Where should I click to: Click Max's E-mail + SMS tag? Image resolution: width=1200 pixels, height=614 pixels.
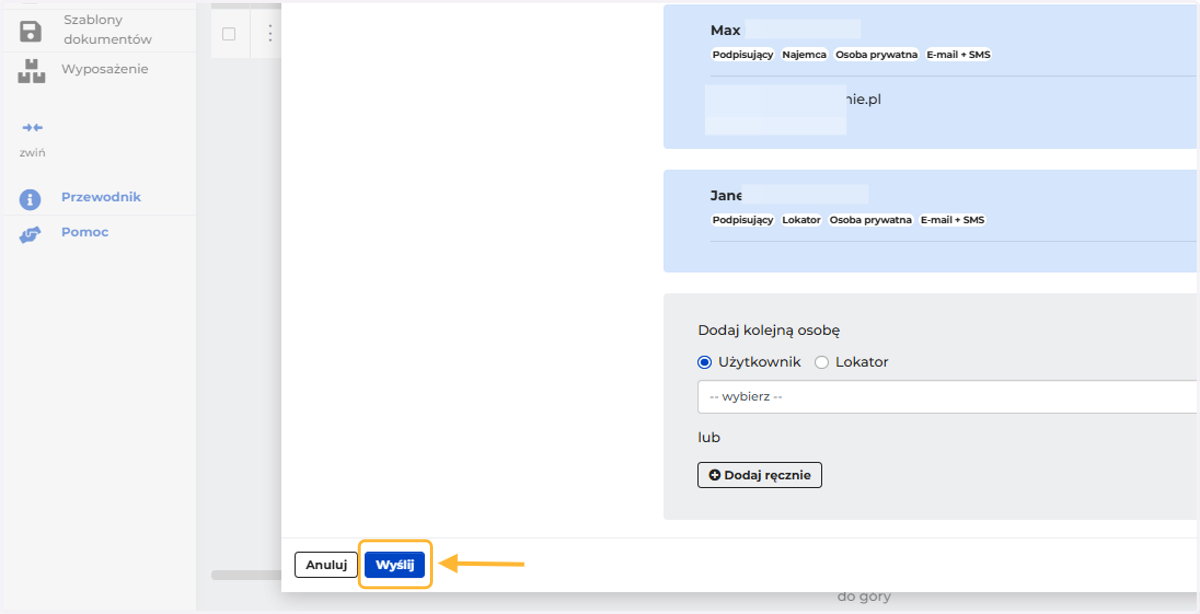point(958,55)
